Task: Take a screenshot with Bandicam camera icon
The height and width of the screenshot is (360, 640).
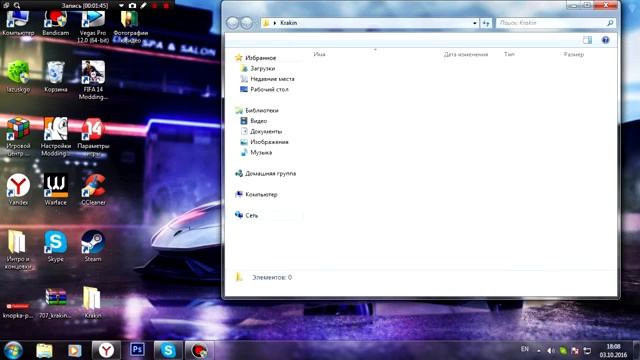Action: click(x=132, y=6)
